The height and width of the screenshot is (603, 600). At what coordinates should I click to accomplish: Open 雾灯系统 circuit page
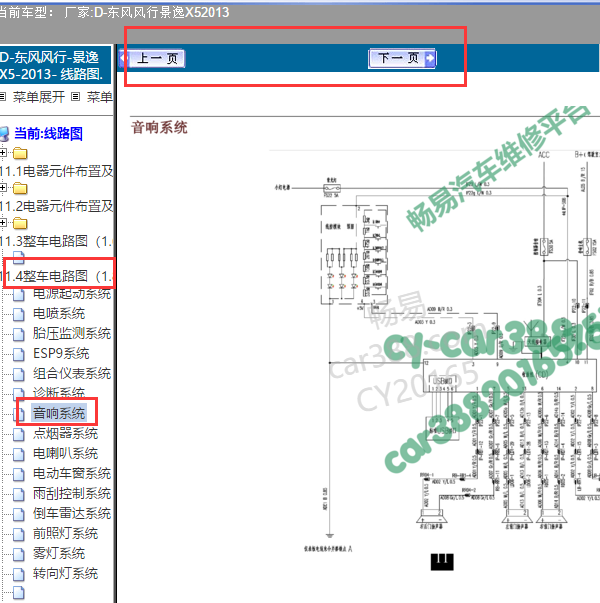tap(59, 553)
